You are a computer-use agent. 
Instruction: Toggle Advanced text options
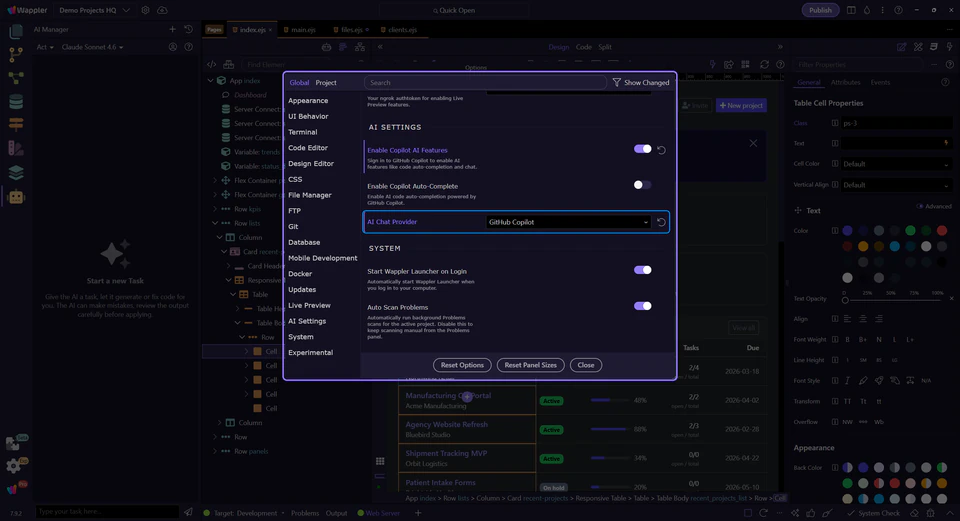934,206
